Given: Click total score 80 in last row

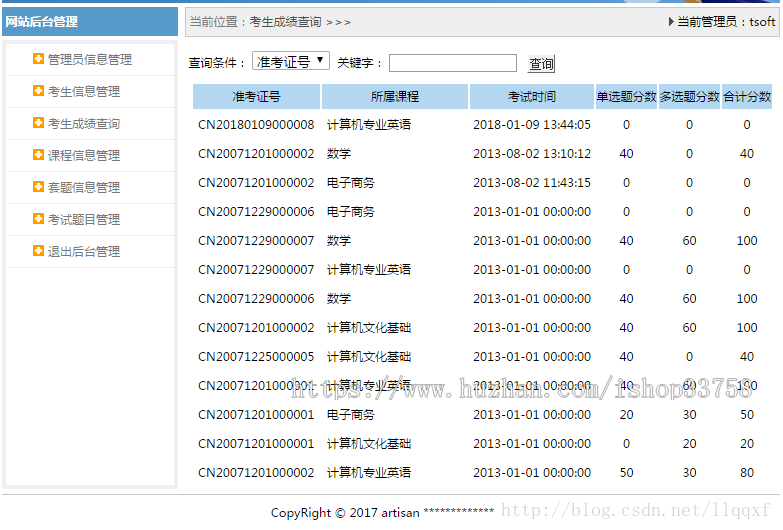Looking at the screenshot, I should (x=747, y=473).
